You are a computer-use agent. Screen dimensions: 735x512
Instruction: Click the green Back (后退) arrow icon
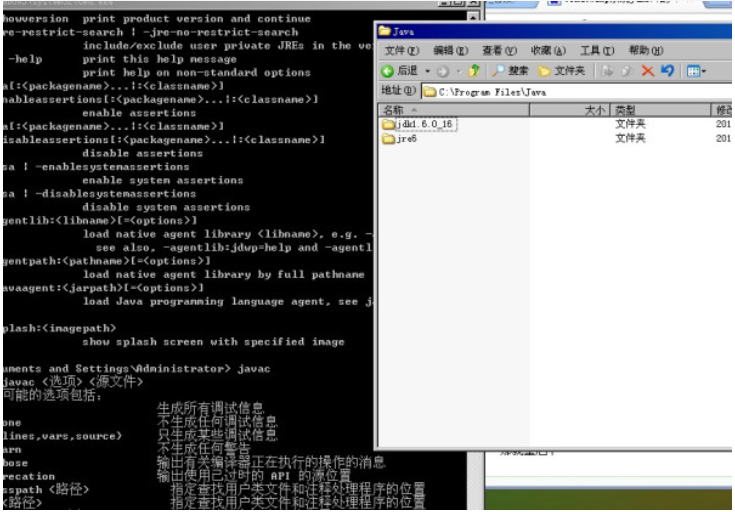(387, 71)
